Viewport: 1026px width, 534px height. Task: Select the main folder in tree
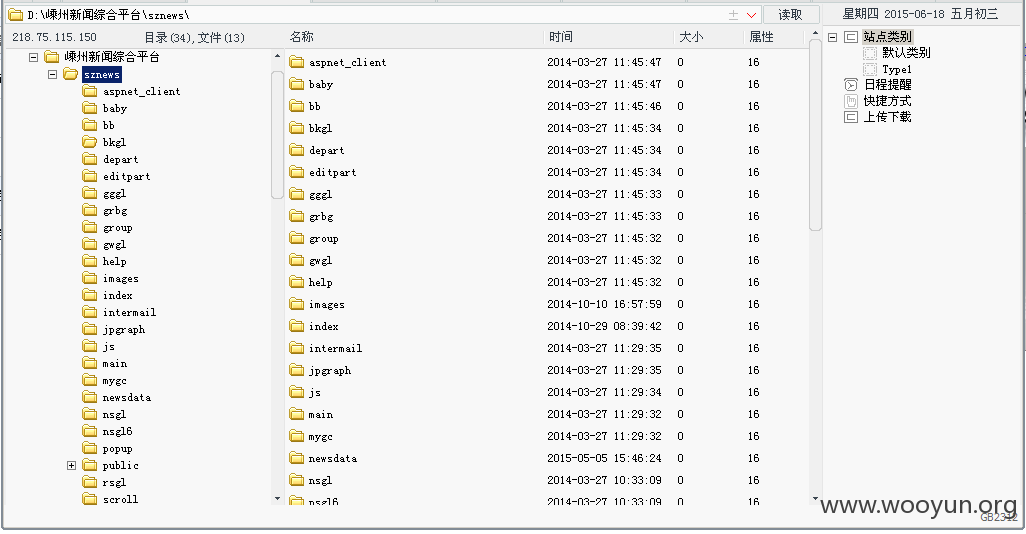(x=115, y=364)
